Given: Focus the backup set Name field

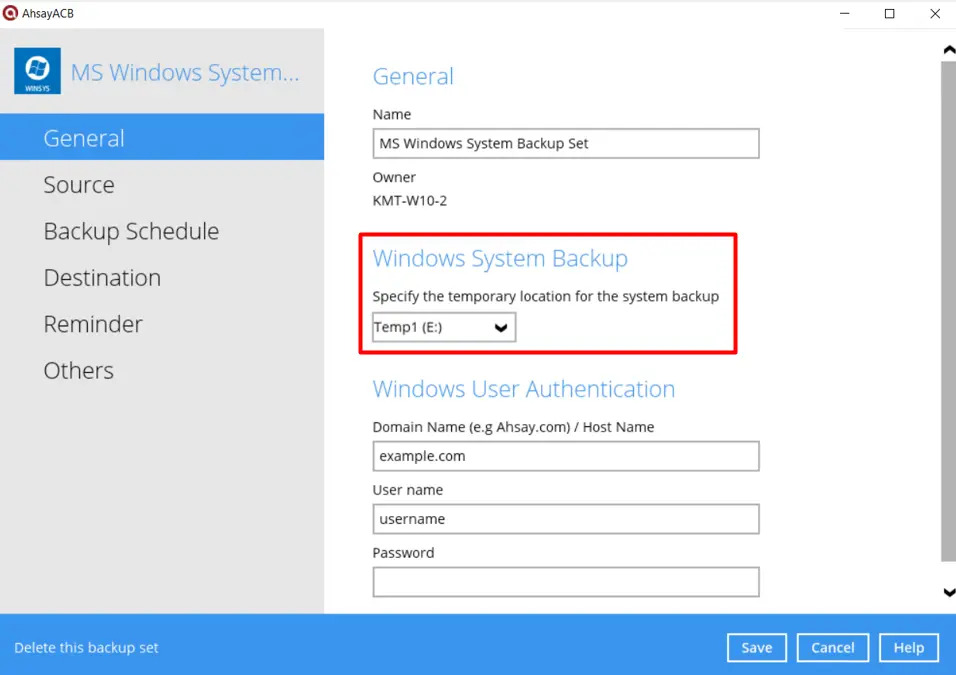Looking at the screenshot, I should pos(565,143).
